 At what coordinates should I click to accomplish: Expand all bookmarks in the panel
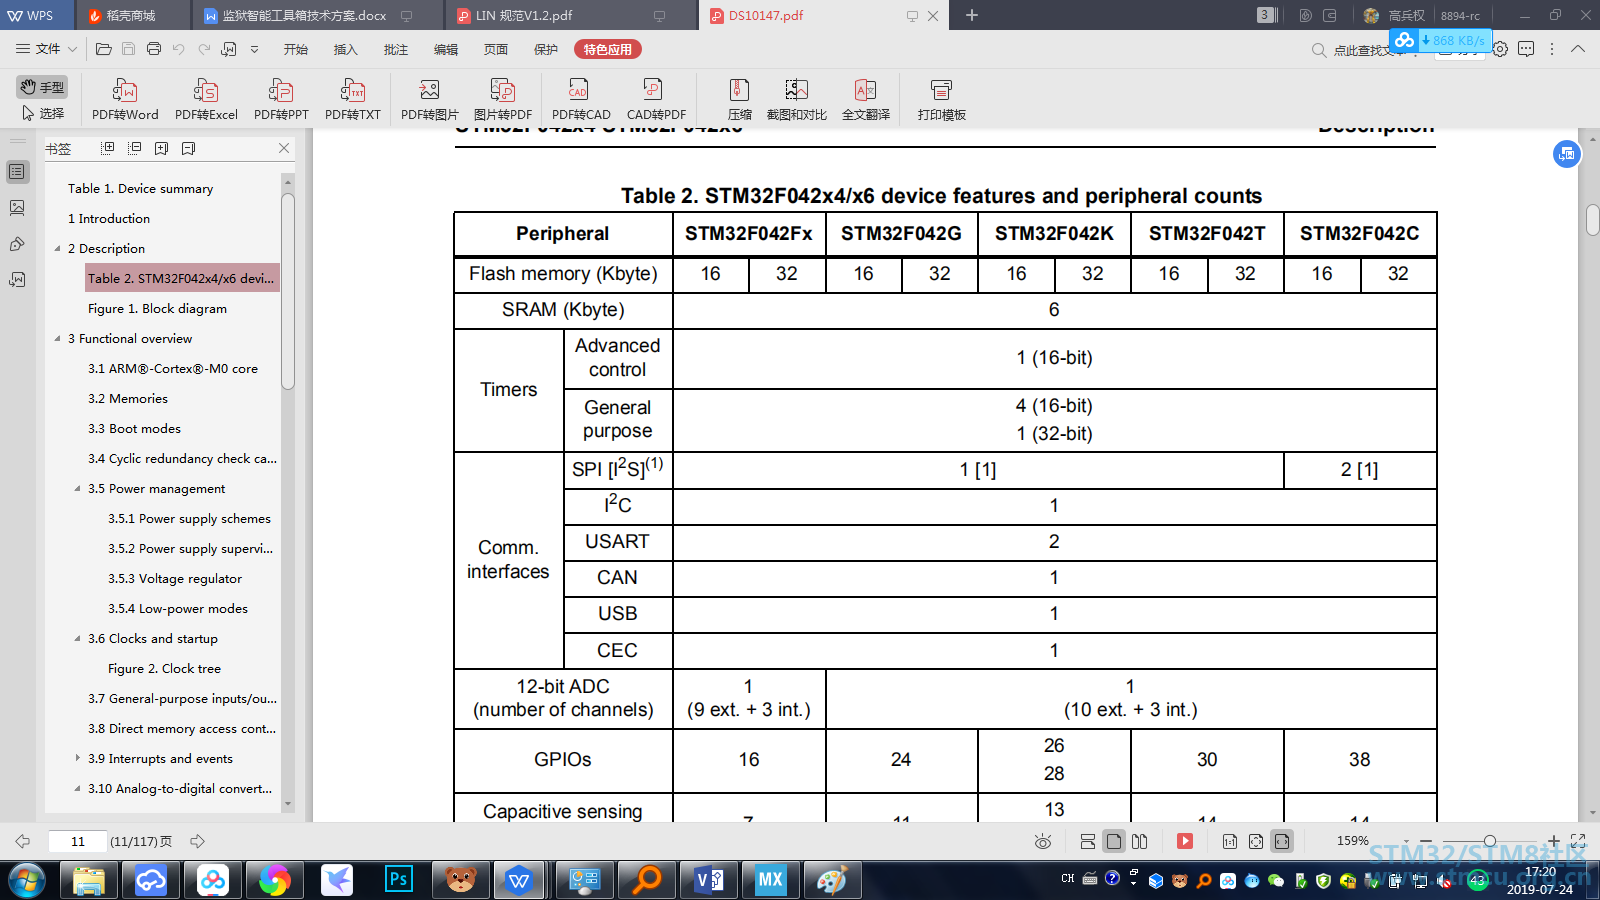108,148
